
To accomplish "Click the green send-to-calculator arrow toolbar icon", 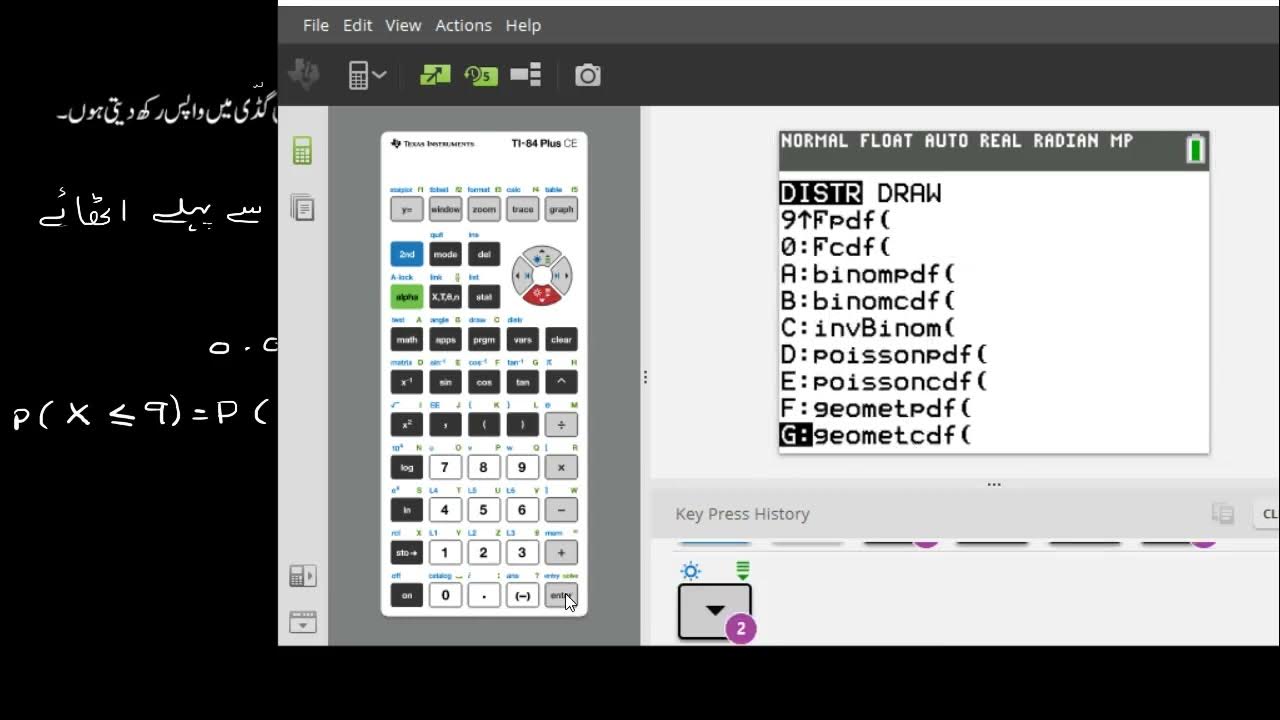I will coord(435,75).
